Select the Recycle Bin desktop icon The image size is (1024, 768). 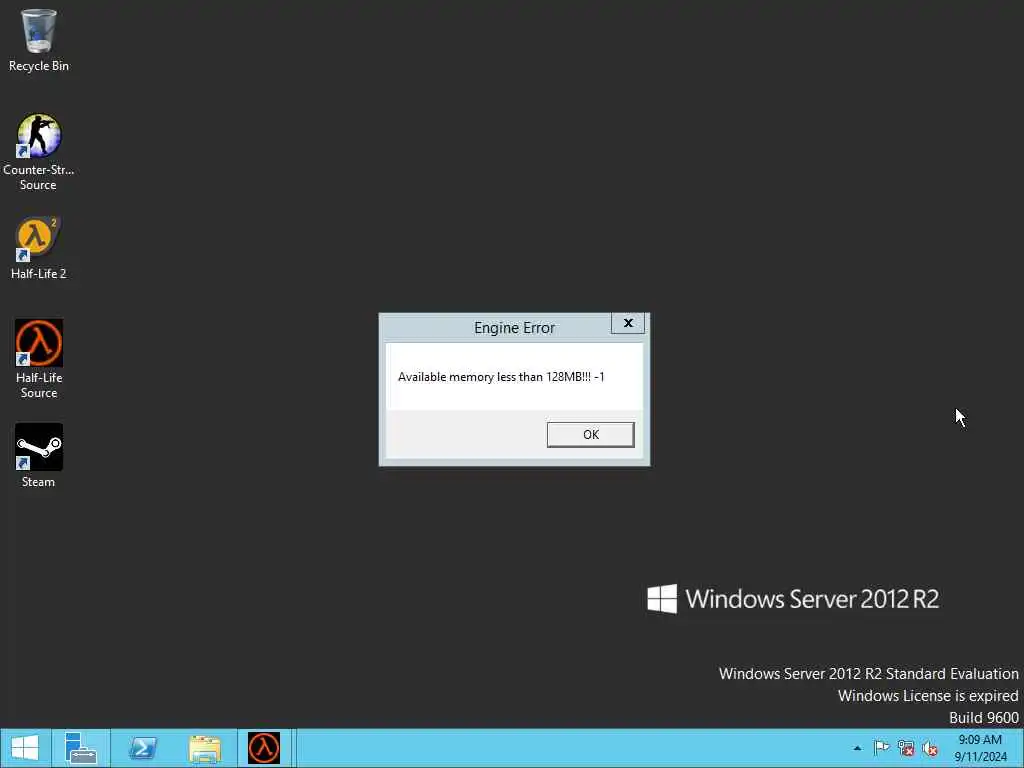click(39, 40)
